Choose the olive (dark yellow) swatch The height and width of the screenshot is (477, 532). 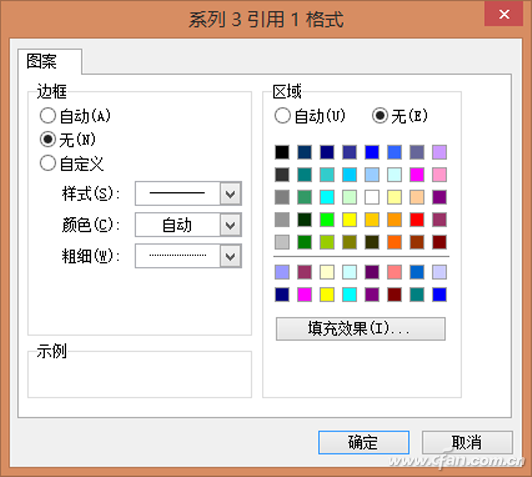tap(349, 242)
